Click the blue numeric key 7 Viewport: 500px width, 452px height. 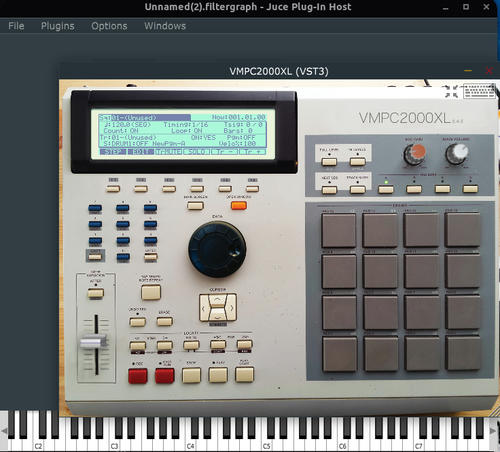click(x=95, y=208)
